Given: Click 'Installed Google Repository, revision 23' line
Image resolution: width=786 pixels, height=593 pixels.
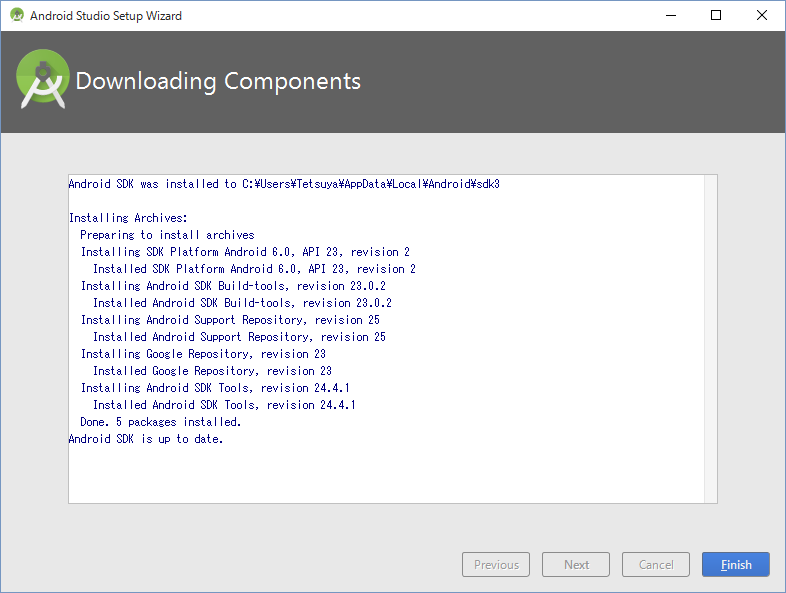Looking at the screenshot, I should (212, 371).
